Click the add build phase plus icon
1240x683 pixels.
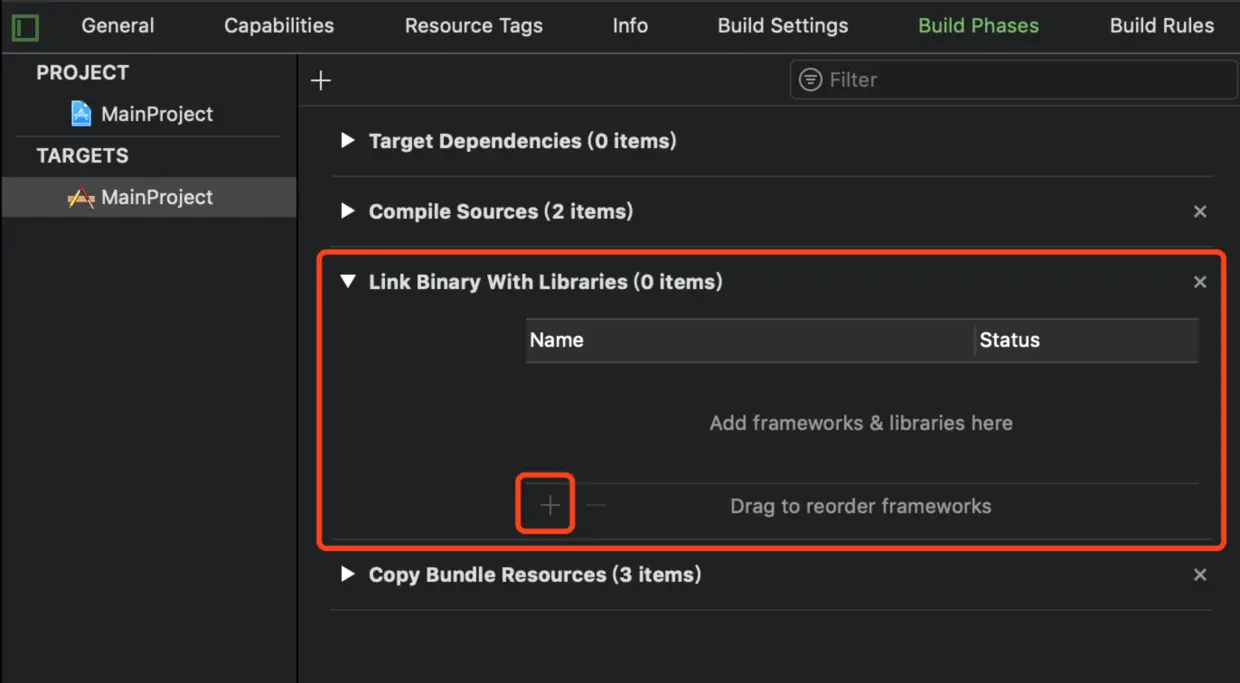(x=321, y=80)
